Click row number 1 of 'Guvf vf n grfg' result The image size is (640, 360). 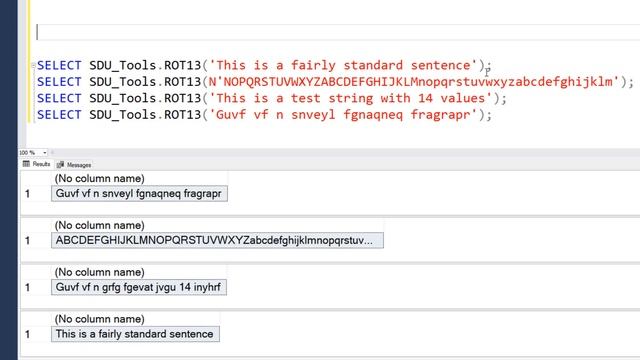(28, 287)
